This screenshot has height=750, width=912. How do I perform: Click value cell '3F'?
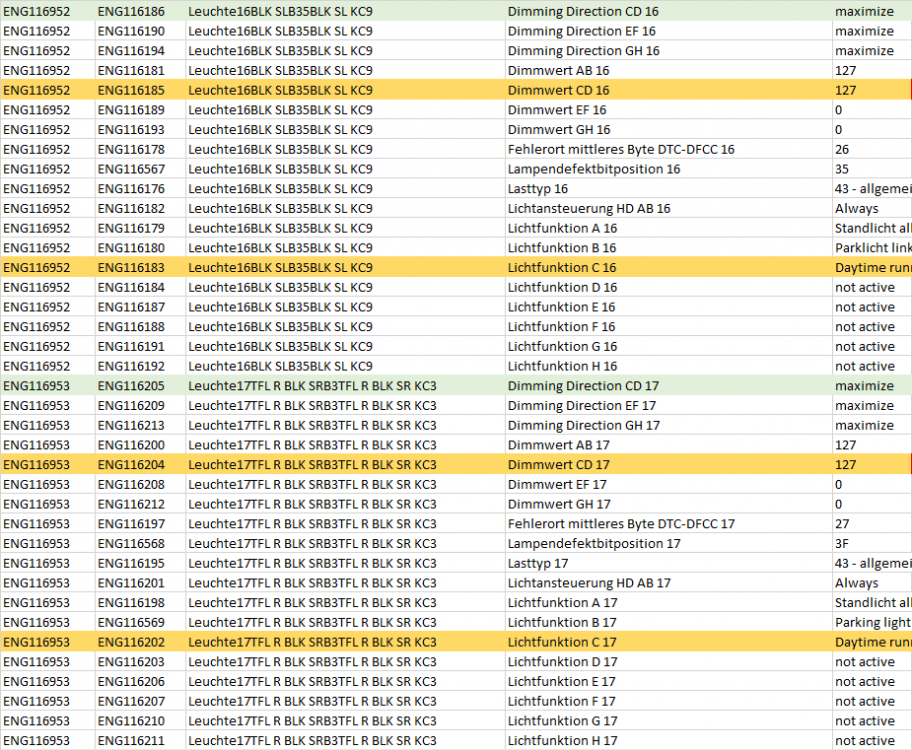pyautogui.click(x=872, y=544)
